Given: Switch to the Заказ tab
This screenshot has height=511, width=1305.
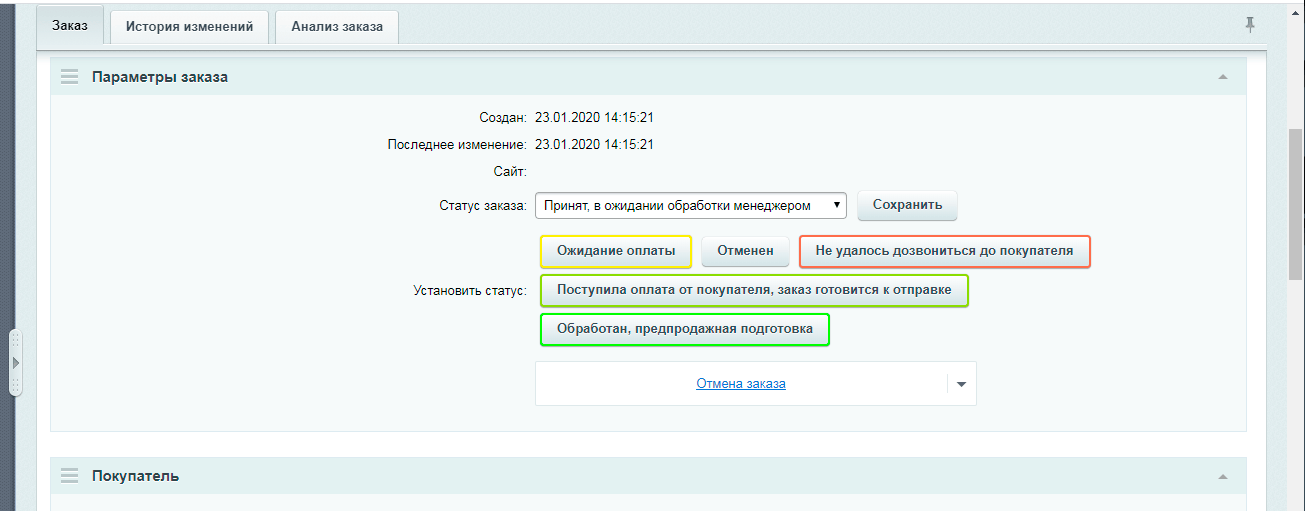Looking at the screenshot, I should click(x=70, y=26).
